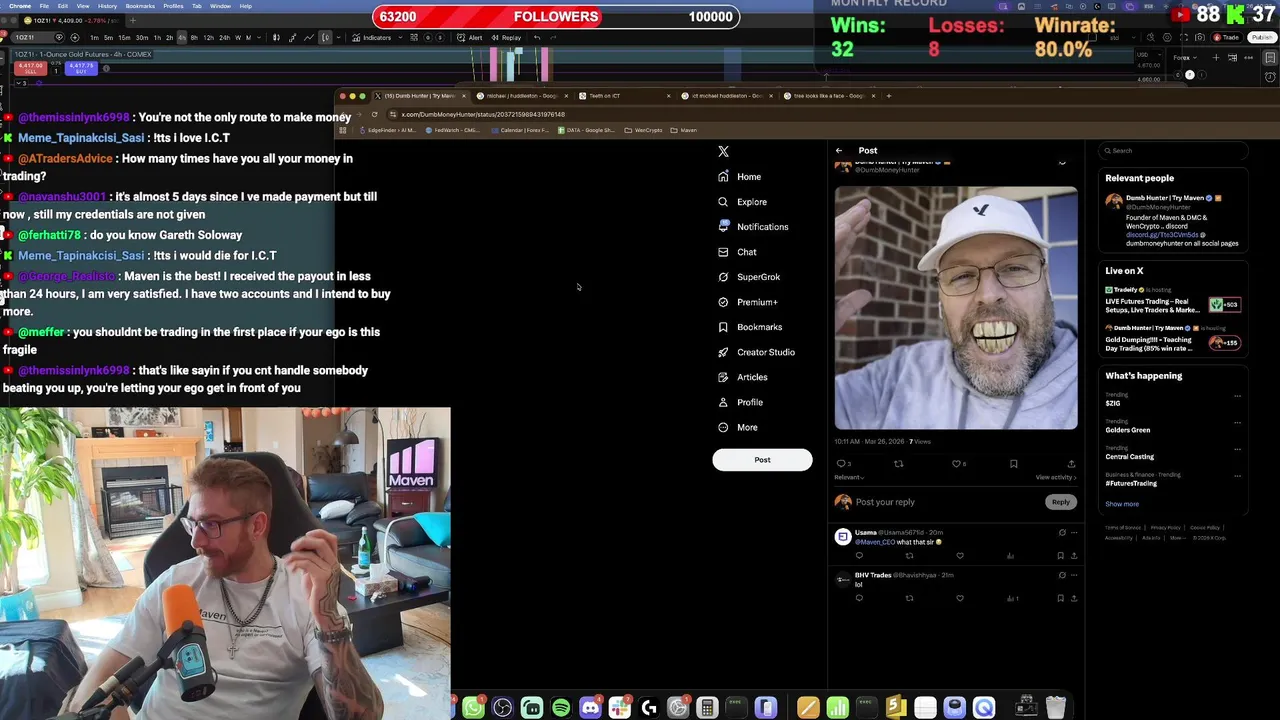Switch to michael huddleston Google tab
Screen dimensions: 1280x720
(x=521, y=96)
